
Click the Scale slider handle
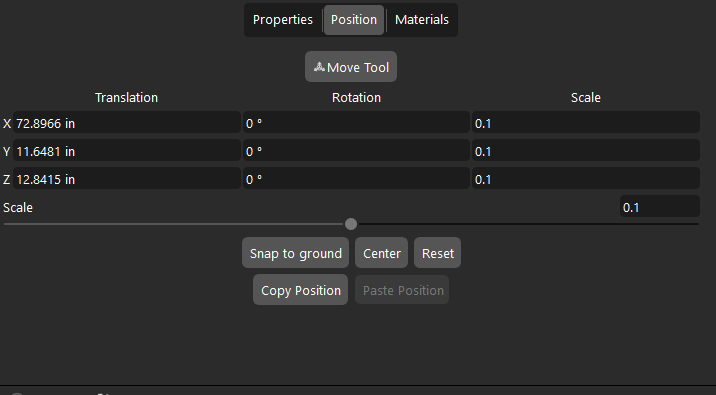(x=351, y=224)
